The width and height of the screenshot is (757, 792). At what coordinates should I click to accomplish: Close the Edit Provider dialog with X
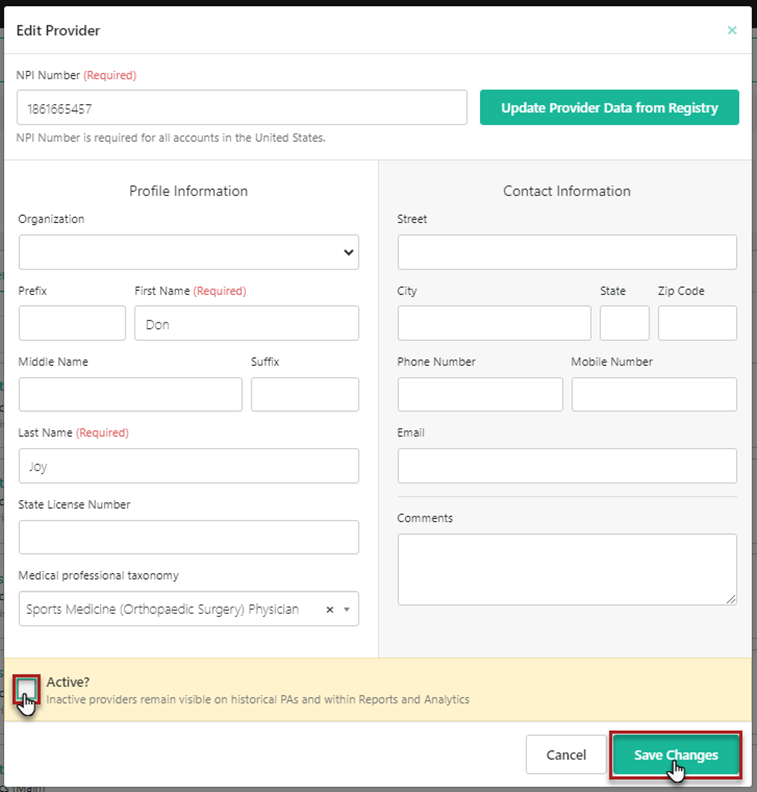tap(732, 30)
